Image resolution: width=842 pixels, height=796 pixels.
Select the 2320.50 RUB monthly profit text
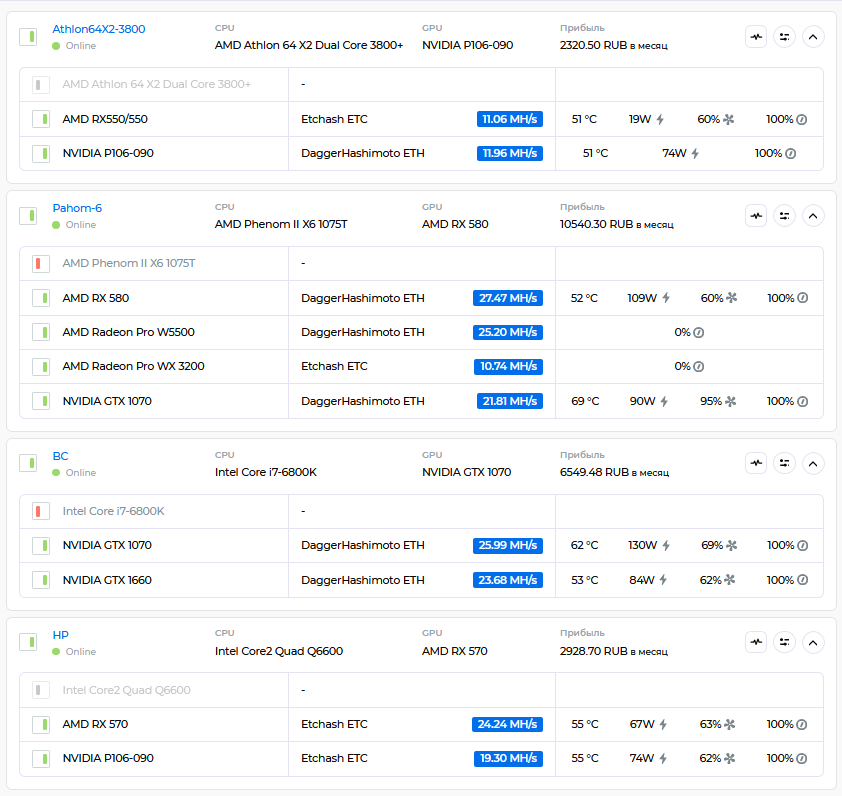coord(614,46)
